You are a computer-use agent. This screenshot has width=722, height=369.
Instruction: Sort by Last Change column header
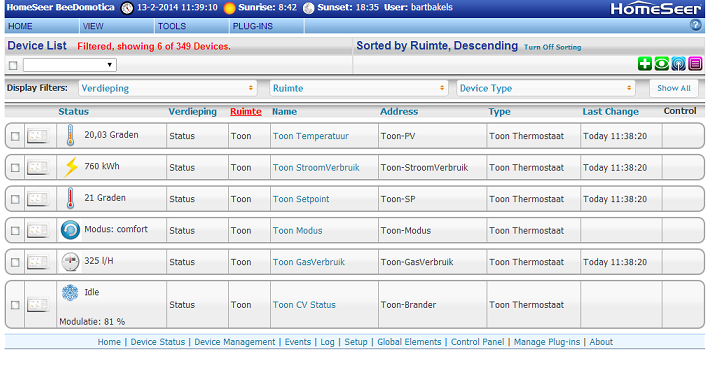pos(611,111)
